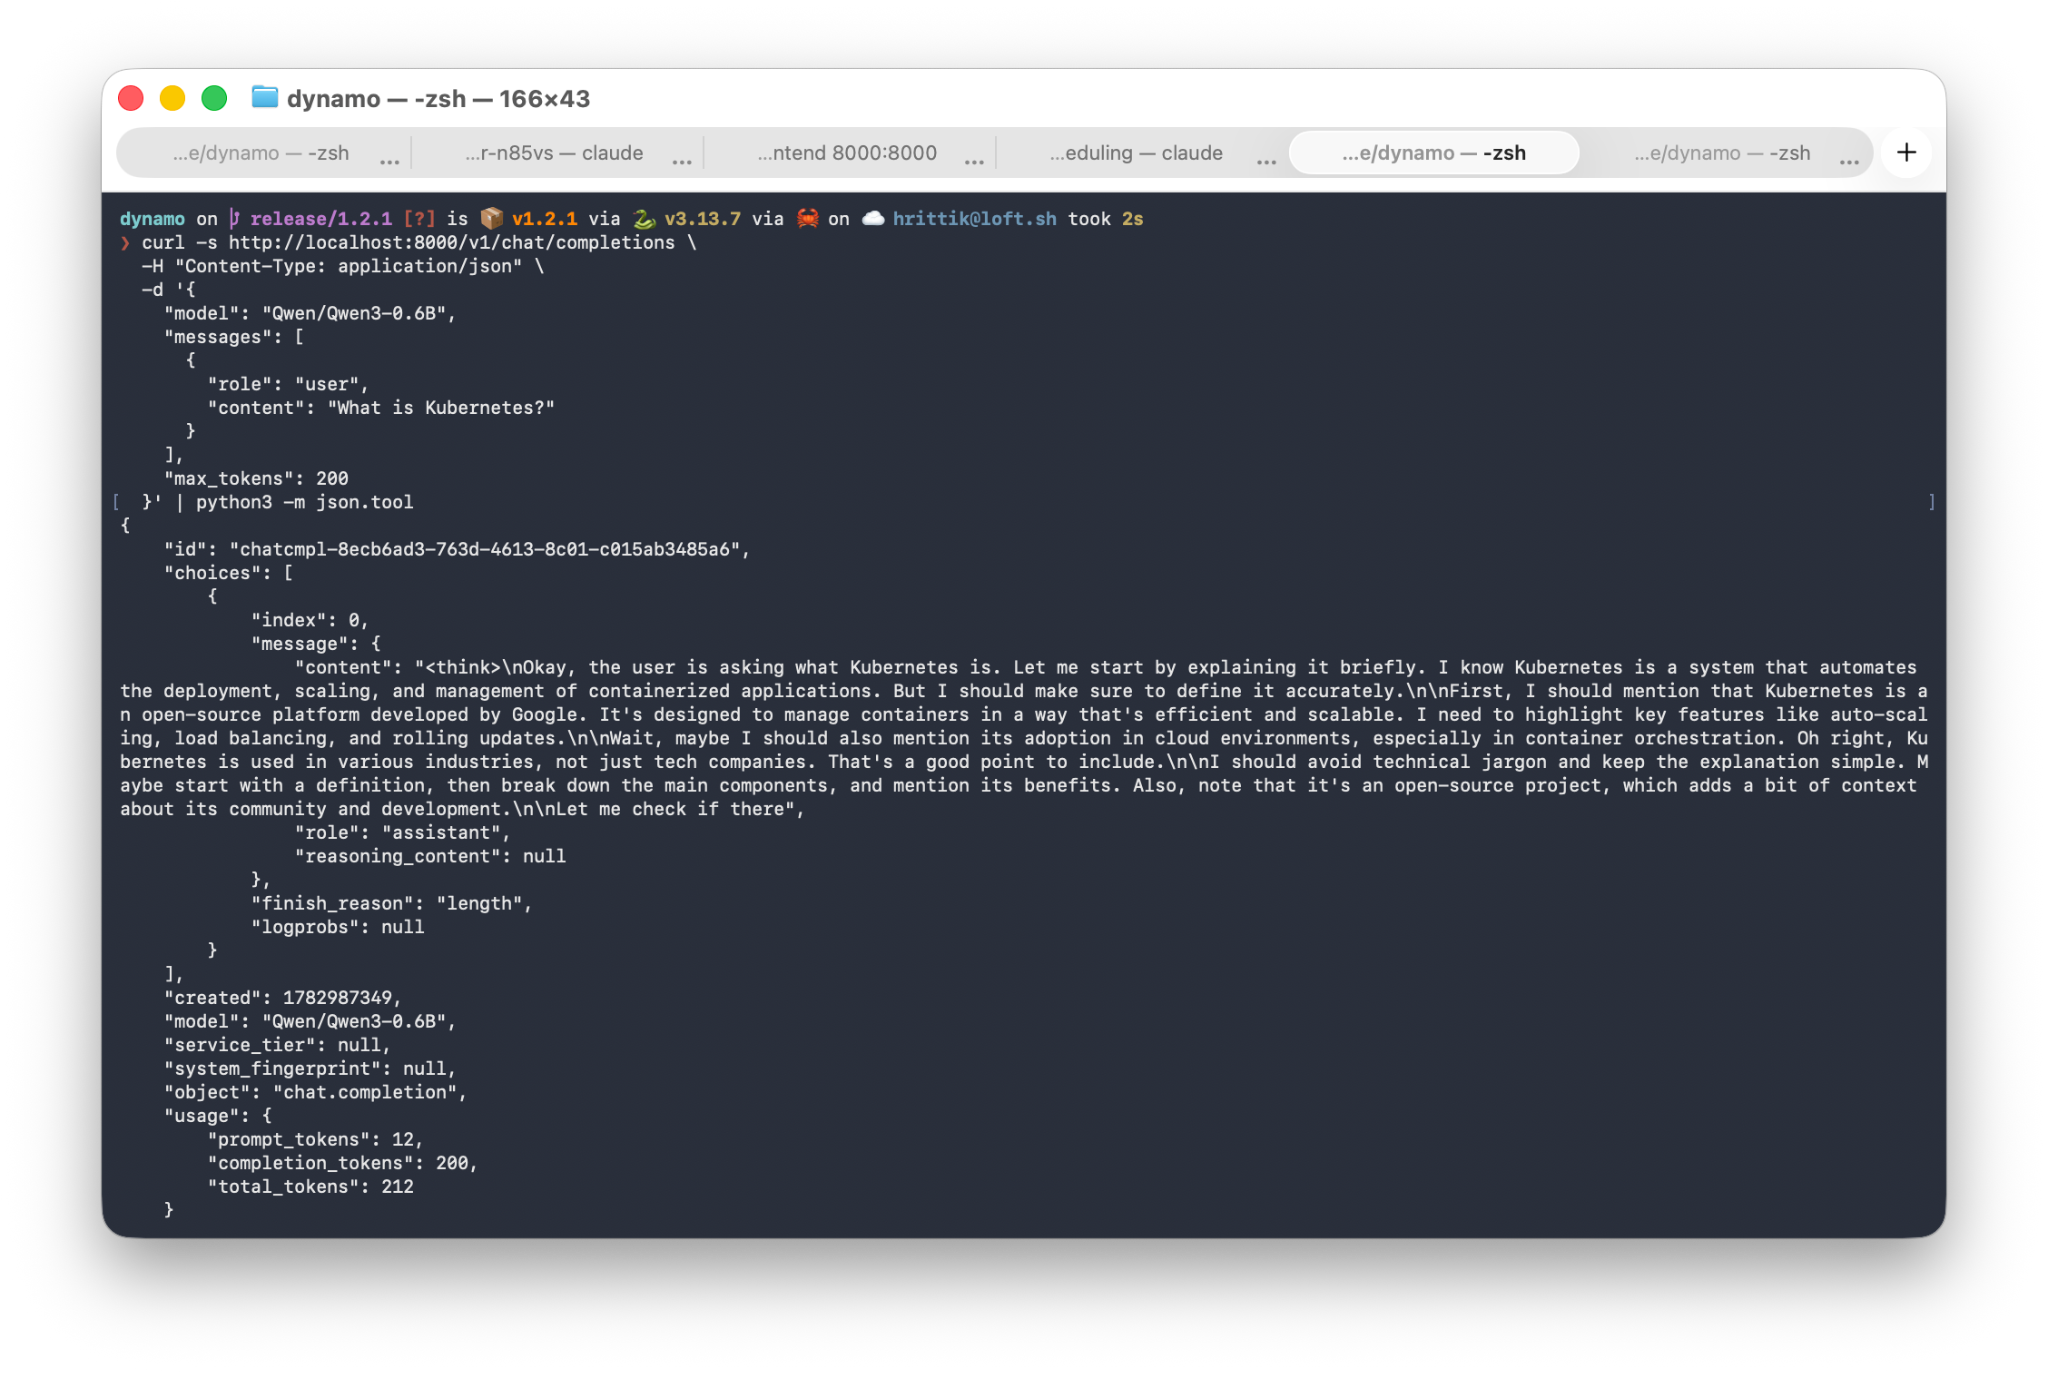
Task: Switch to the "...eduling — claude" tab
Action: (x=1136, y=153)
